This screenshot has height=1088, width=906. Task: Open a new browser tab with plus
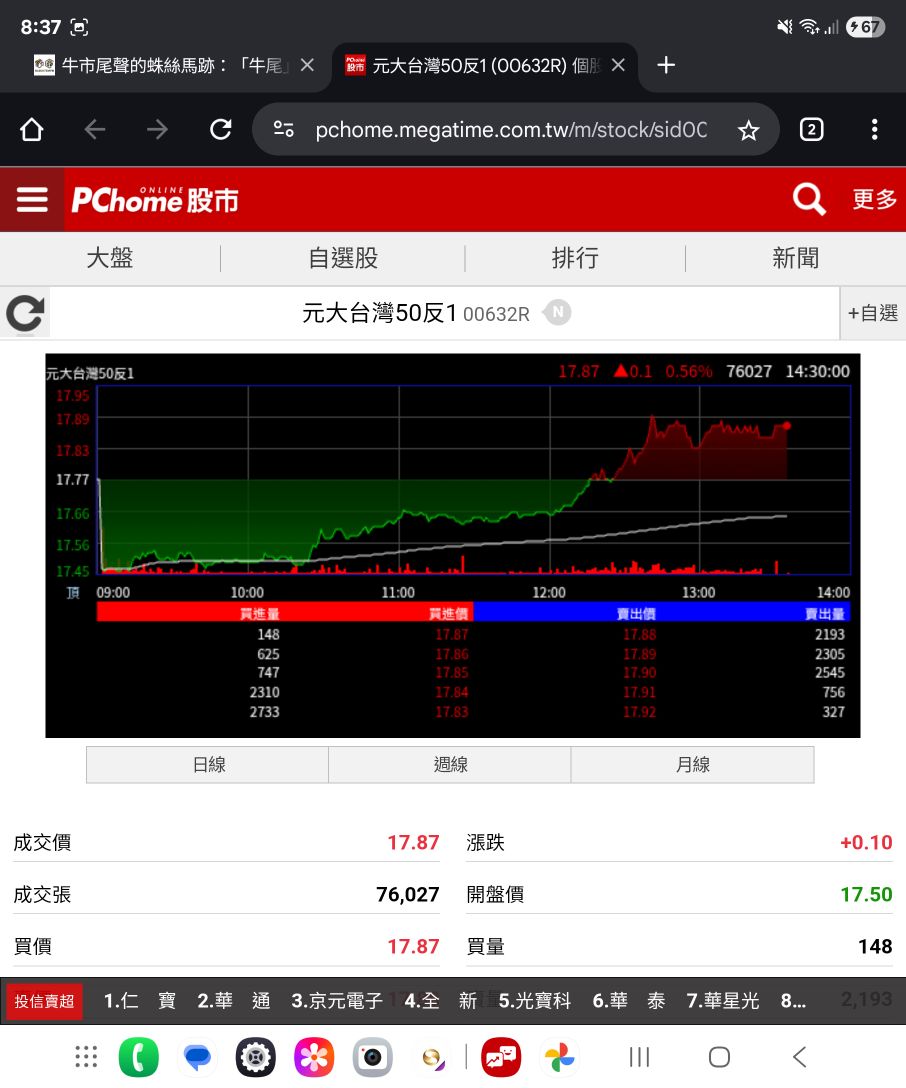pos(665,65)
